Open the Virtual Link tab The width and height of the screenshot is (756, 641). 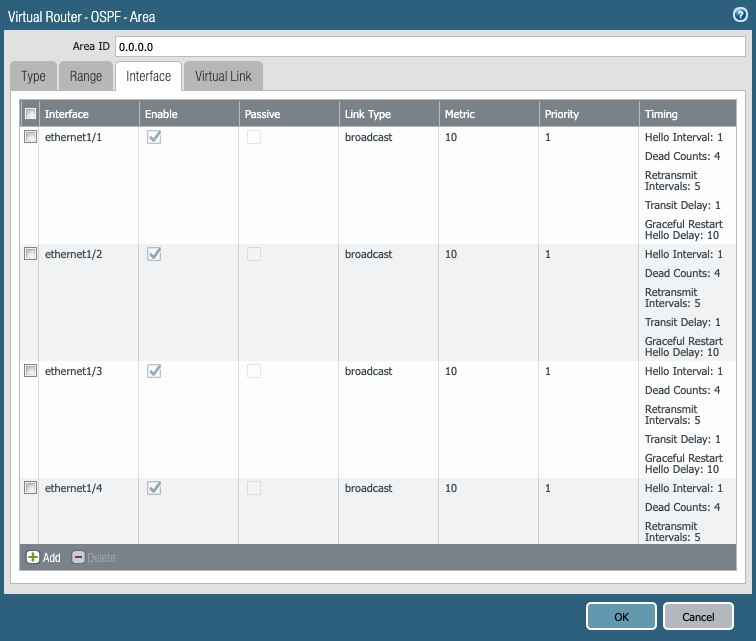223,76
